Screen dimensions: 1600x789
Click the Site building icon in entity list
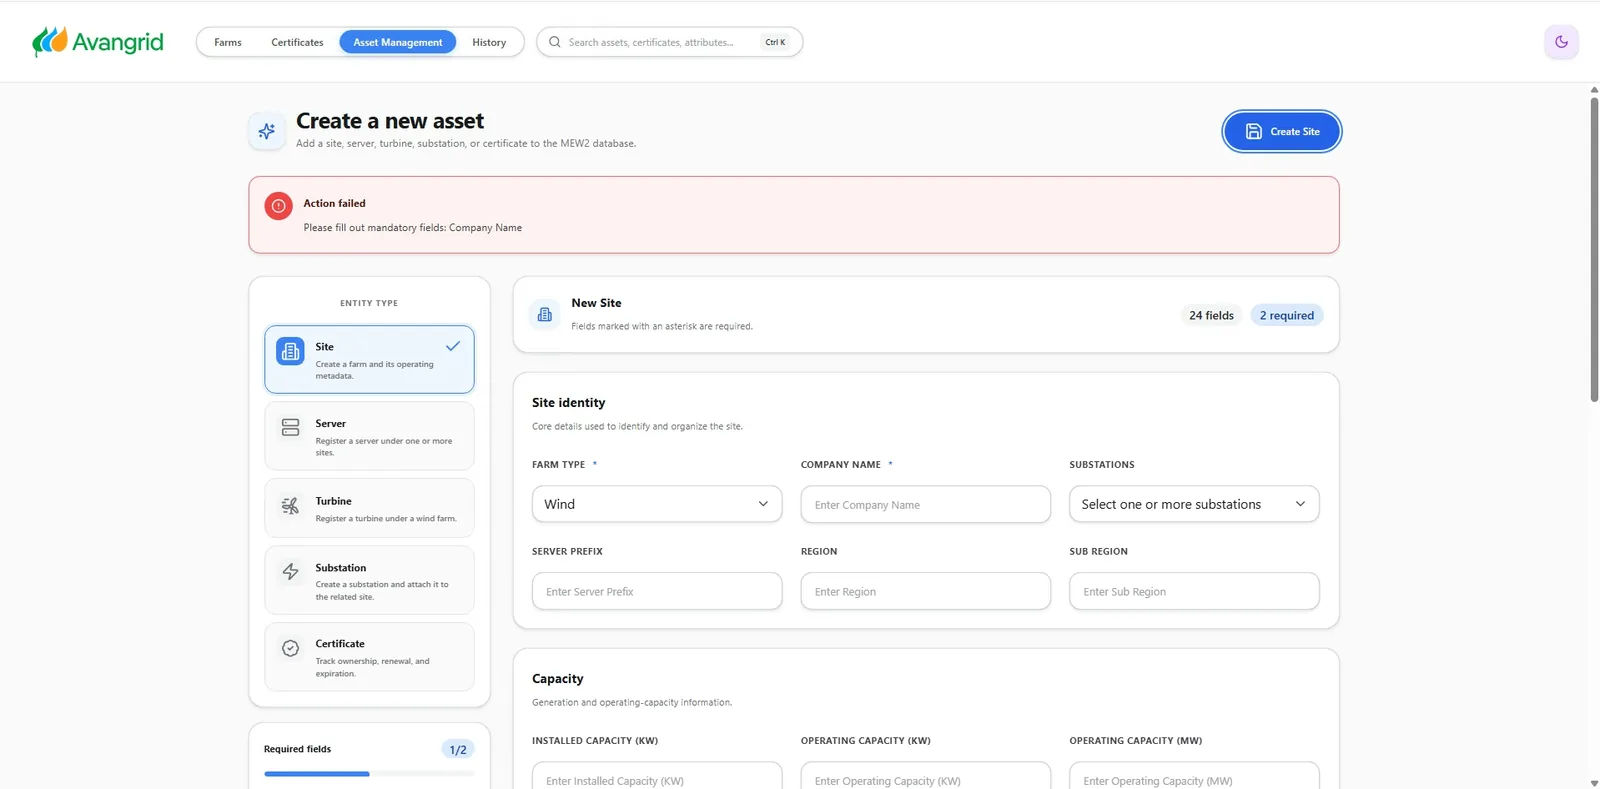290,351
